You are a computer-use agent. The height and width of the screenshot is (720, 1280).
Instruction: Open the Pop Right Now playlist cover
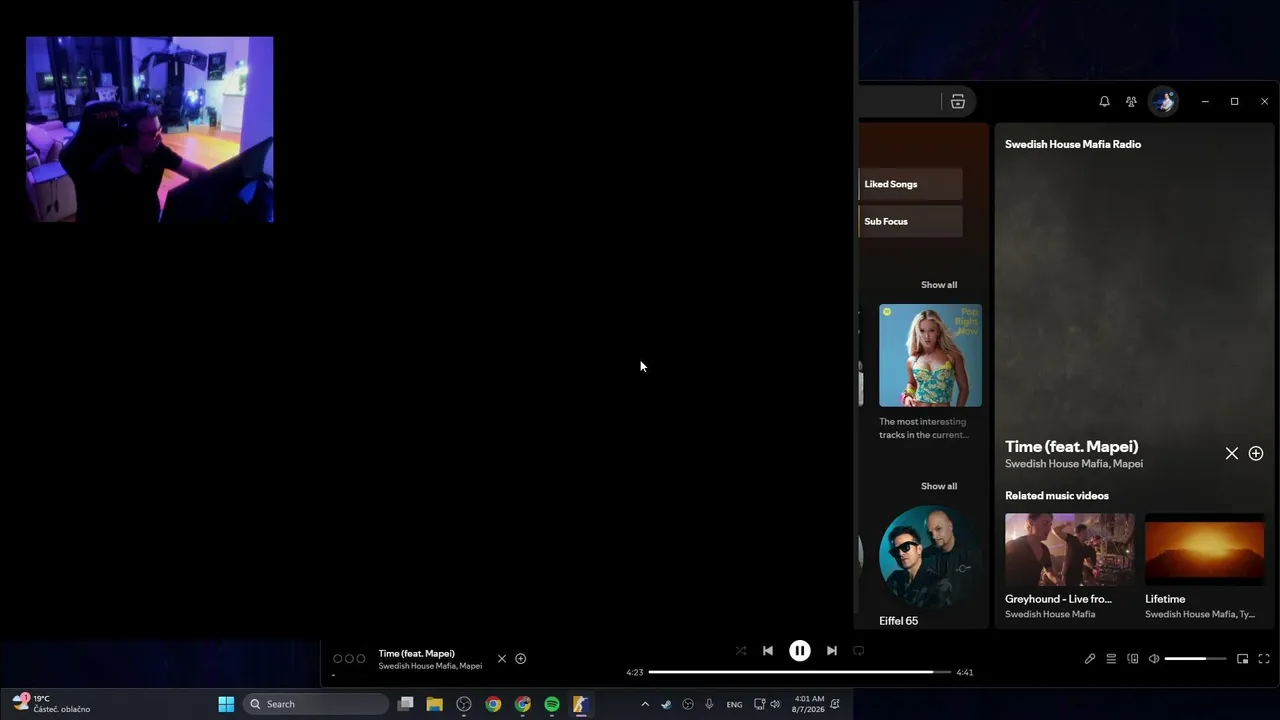[930, 355]
